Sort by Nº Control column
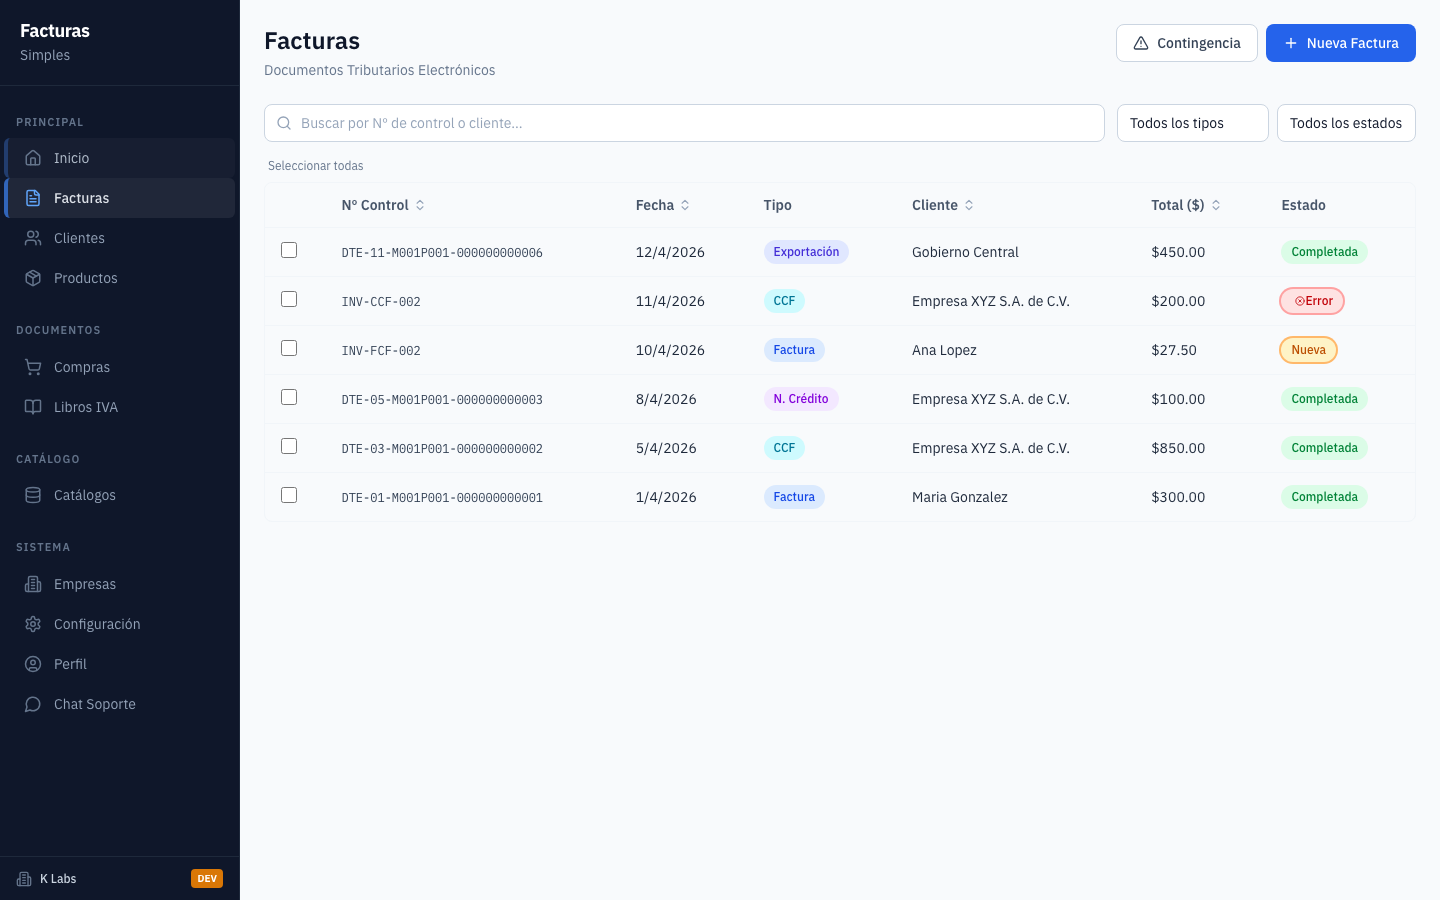This screenshot has width=1440, height=900. pos(383,205)
